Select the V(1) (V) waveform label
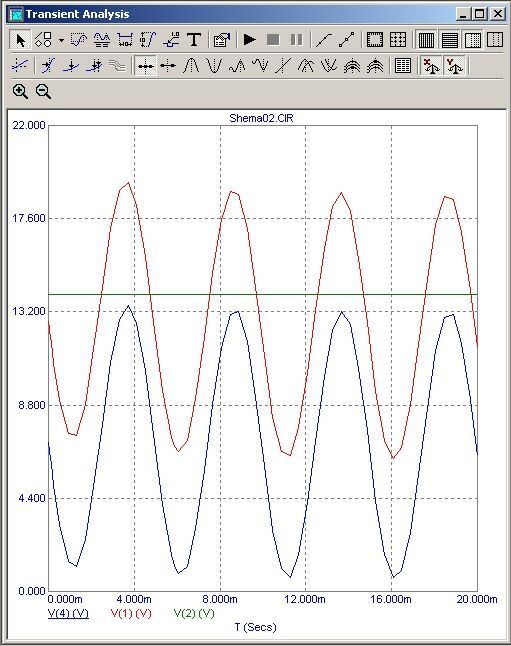The width and height of the screenshot is (511, 646). [x=131, y=613]
